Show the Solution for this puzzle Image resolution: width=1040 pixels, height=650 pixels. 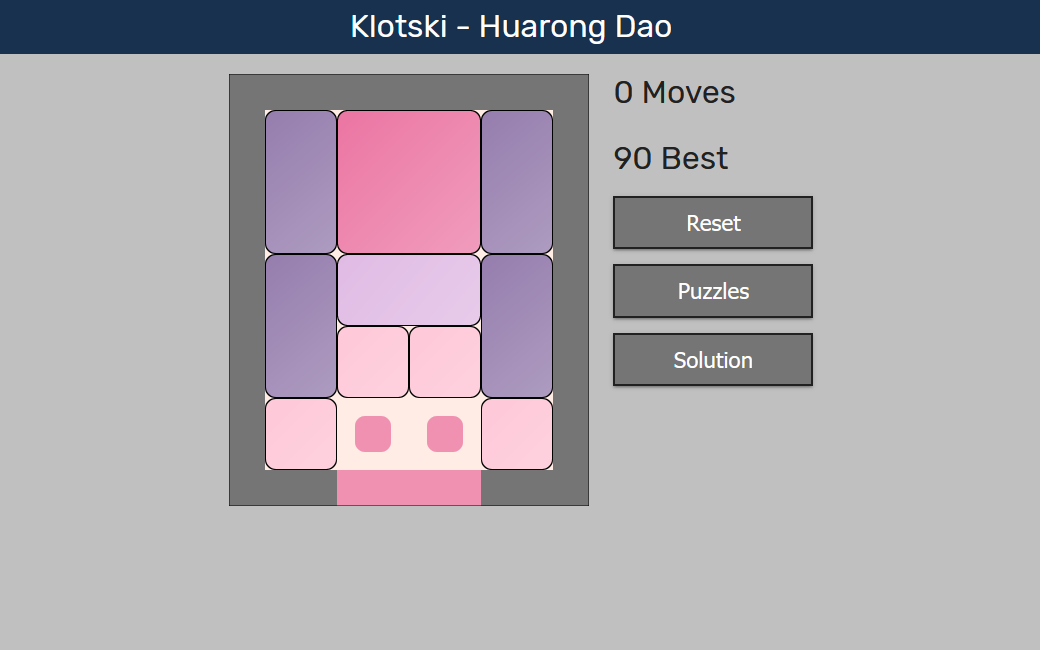712,359
